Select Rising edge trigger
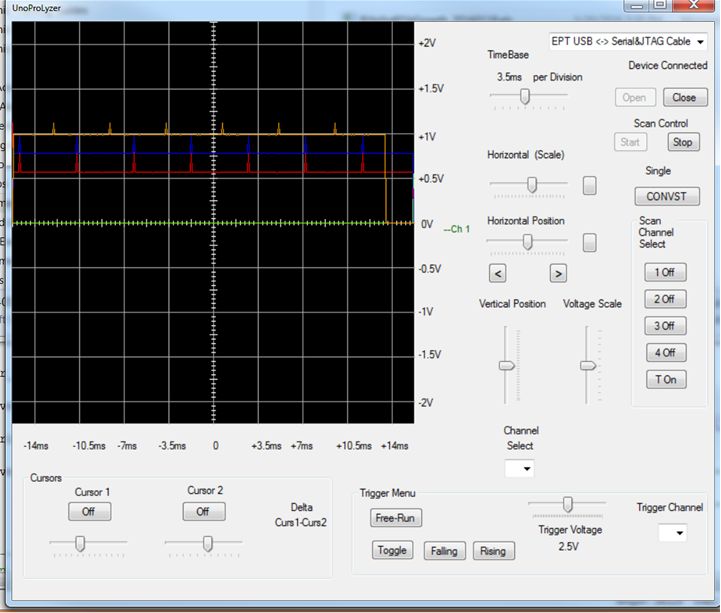721x613 pixels. click(x=493, y=550)
